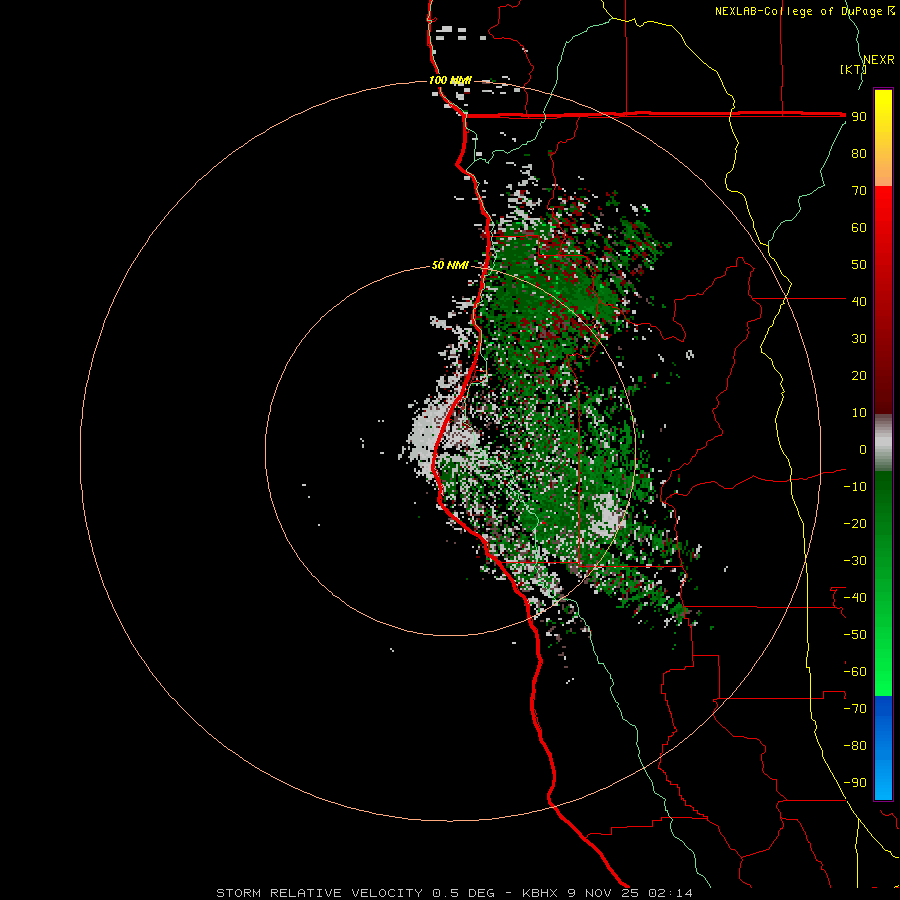Screen dimensions: 900x900
Task: Click the -10 knot scale value
Action: [x=855, y=487]
